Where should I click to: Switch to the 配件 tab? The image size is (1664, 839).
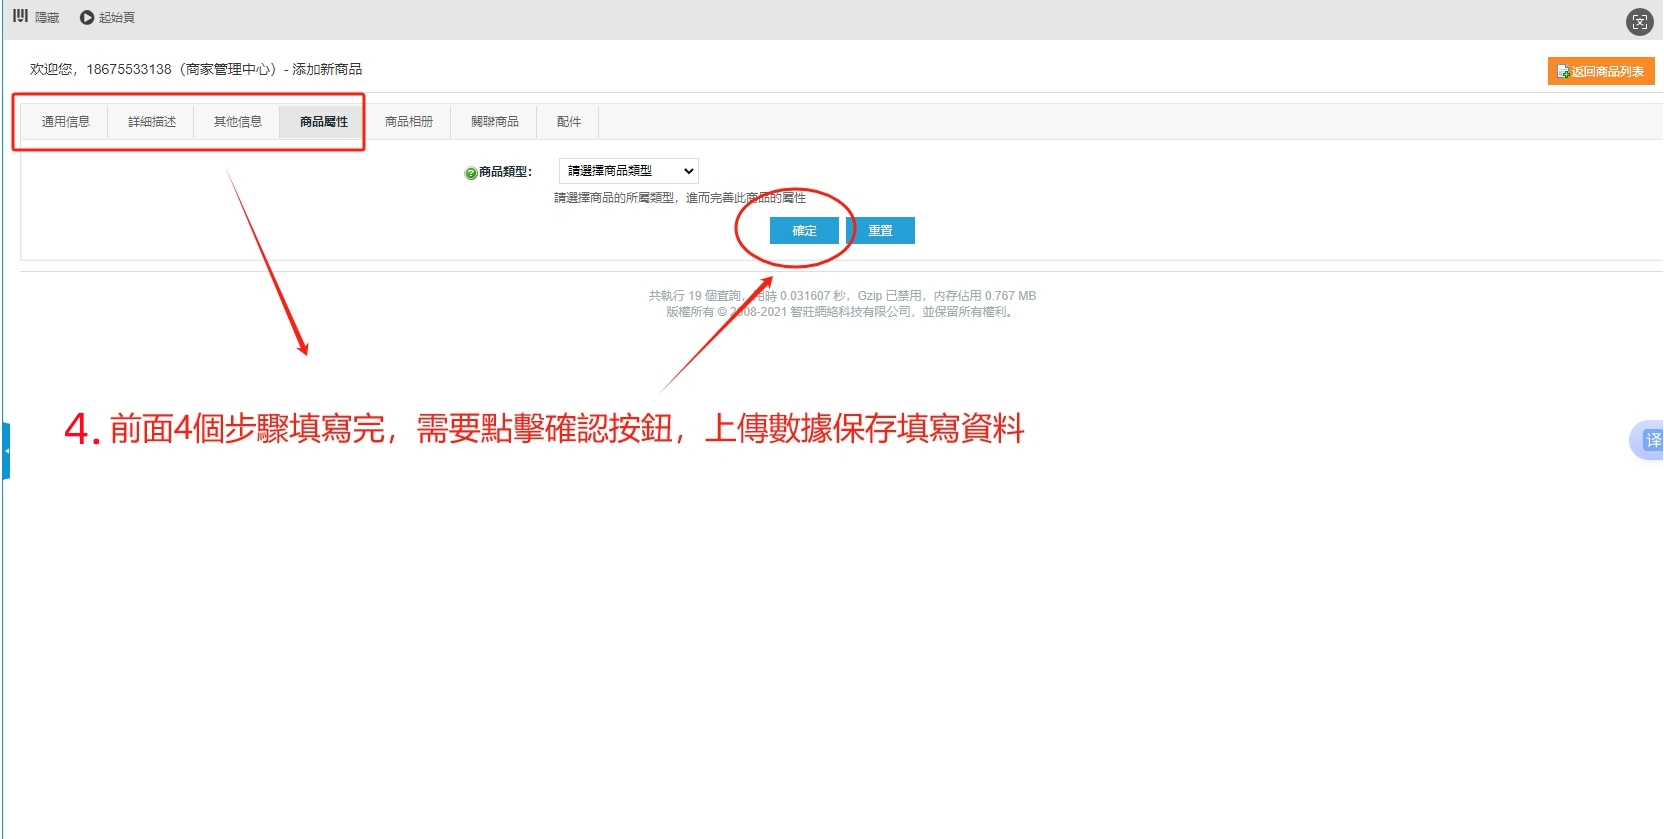tap(569, 122)
